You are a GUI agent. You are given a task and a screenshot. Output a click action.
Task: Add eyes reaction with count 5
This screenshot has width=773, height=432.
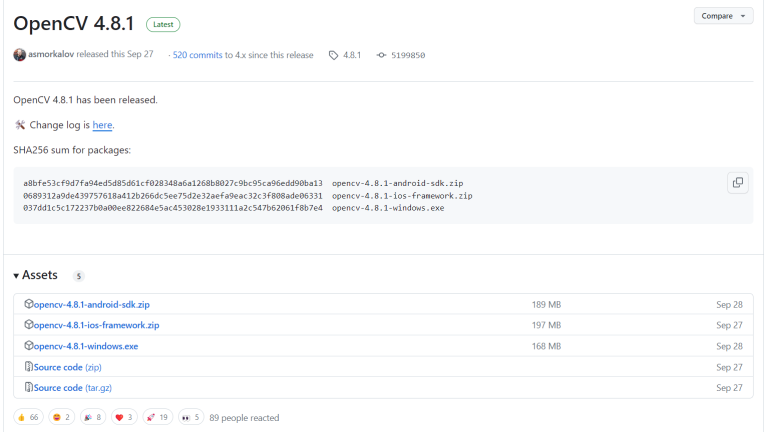coord(191,417)
